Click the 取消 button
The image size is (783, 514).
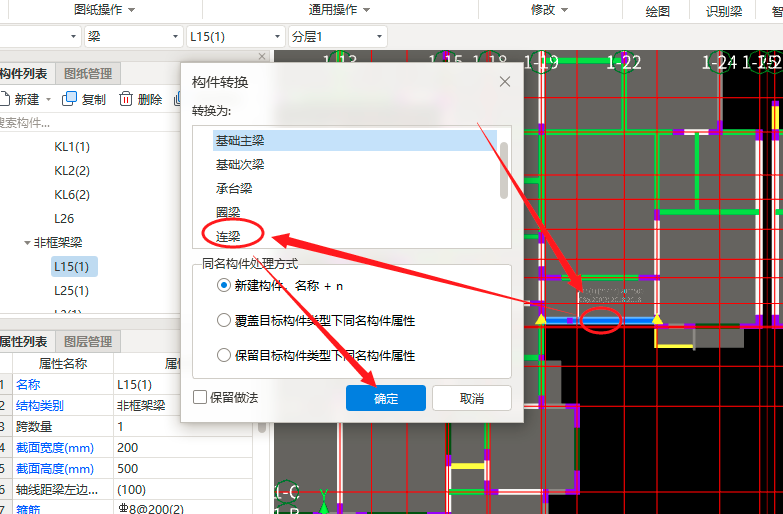point(471,398)
